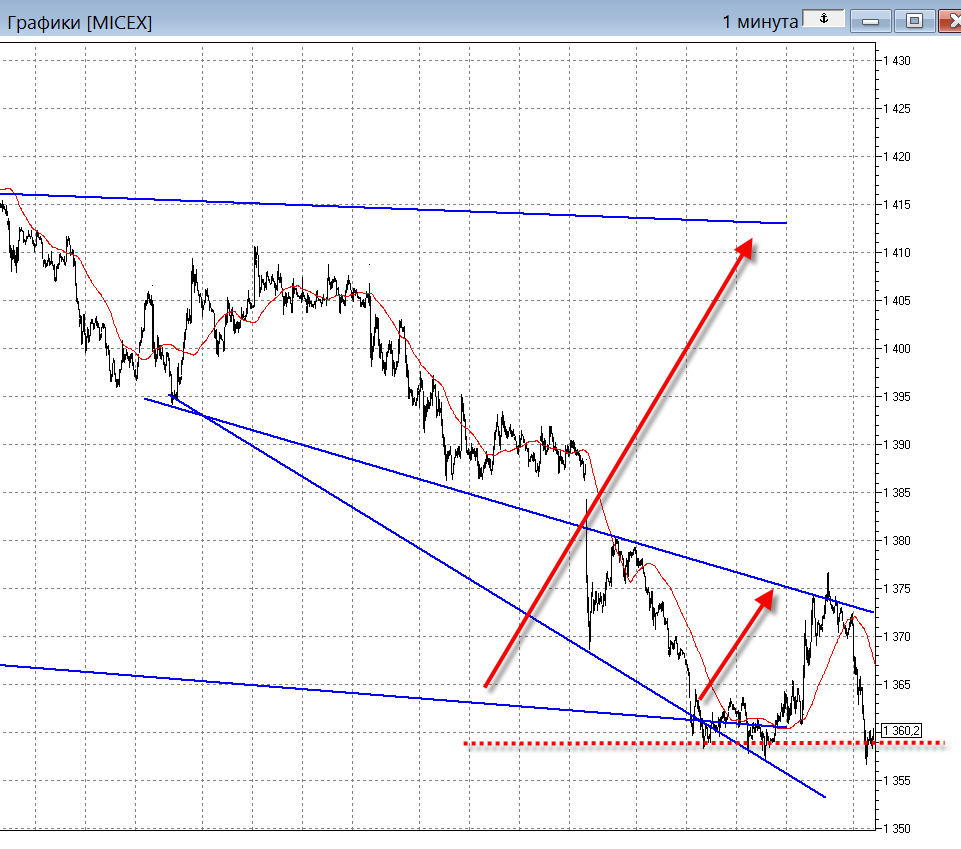
Task: Maximize the MICEX chart window
Action: pyautogui.click(x=914, y=21)
